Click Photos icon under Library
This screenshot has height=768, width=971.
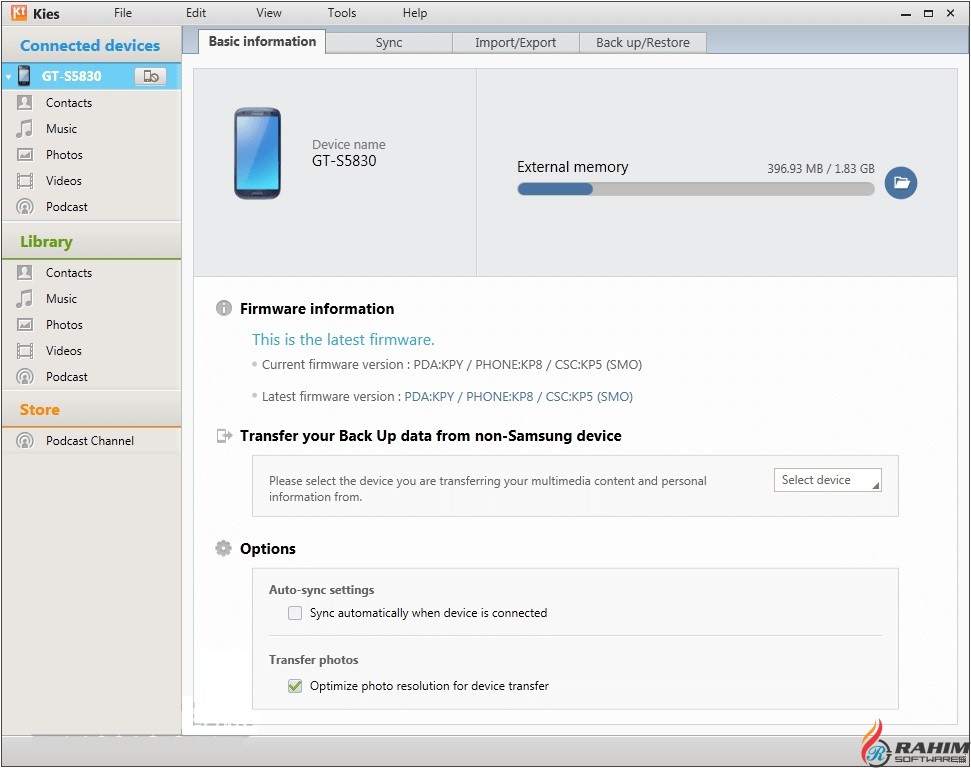click(x=25, y=324)
